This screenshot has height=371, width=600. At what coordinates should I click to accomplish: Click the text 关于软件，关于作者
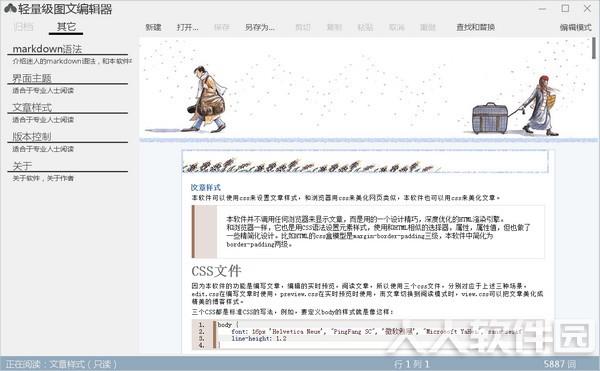(43, 178)
